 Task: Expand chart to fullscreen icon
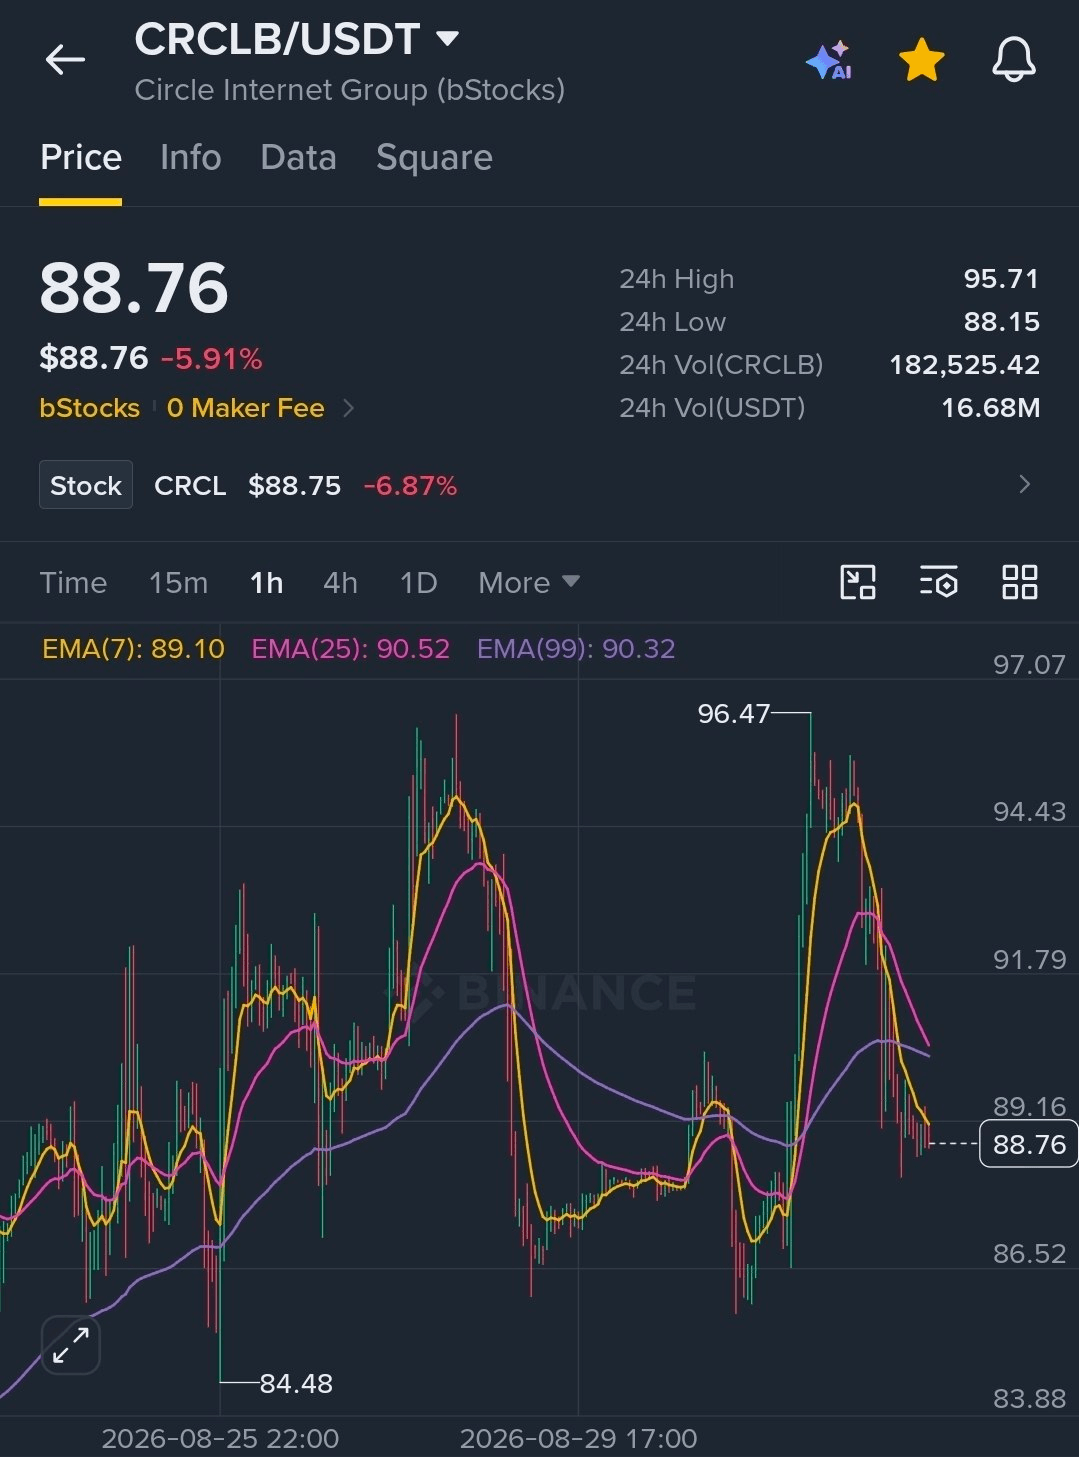pos(71,1346)
